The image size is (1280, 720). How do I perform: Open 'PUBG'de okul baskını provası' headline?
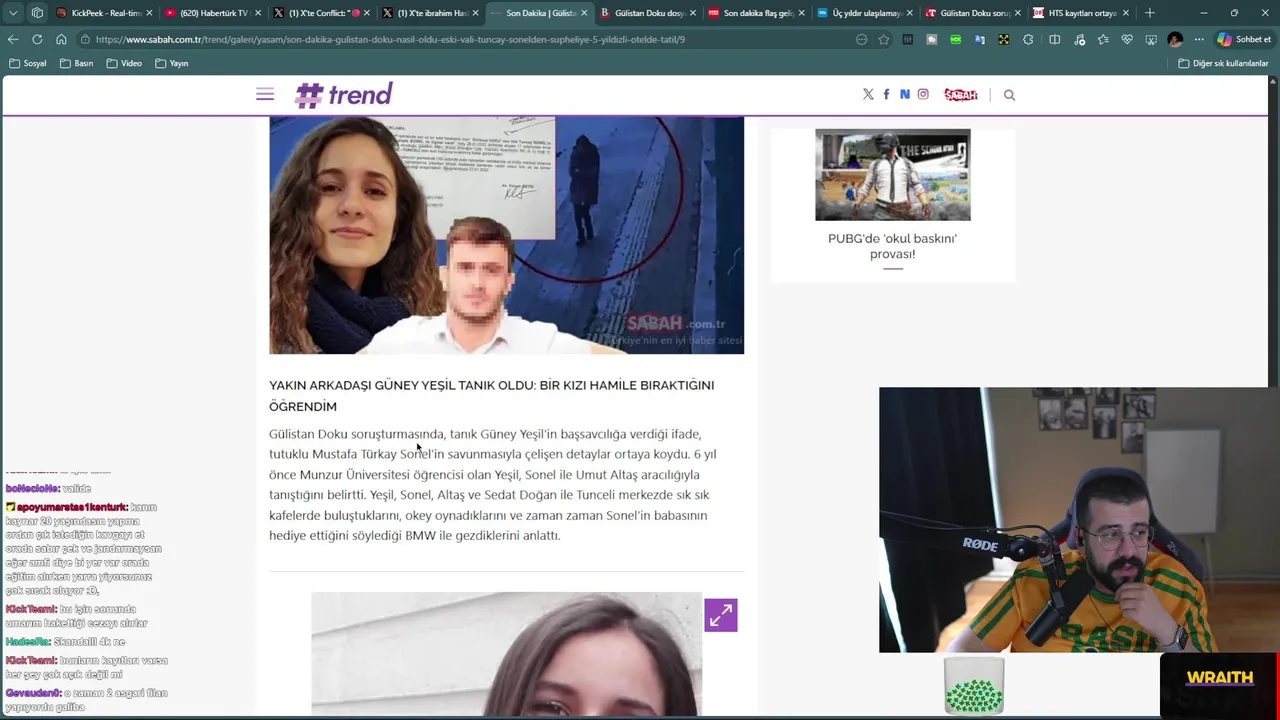892,246
